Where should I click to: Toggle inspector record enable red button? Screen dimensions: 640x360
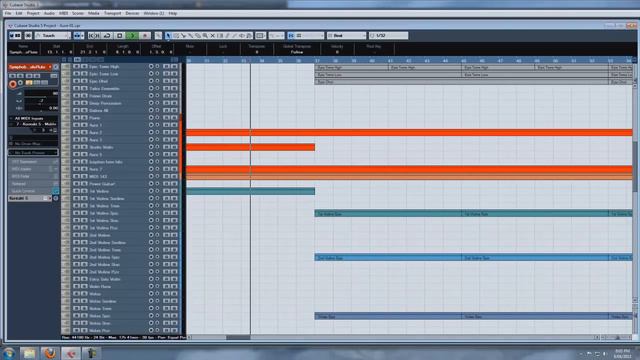pos(13,84)
